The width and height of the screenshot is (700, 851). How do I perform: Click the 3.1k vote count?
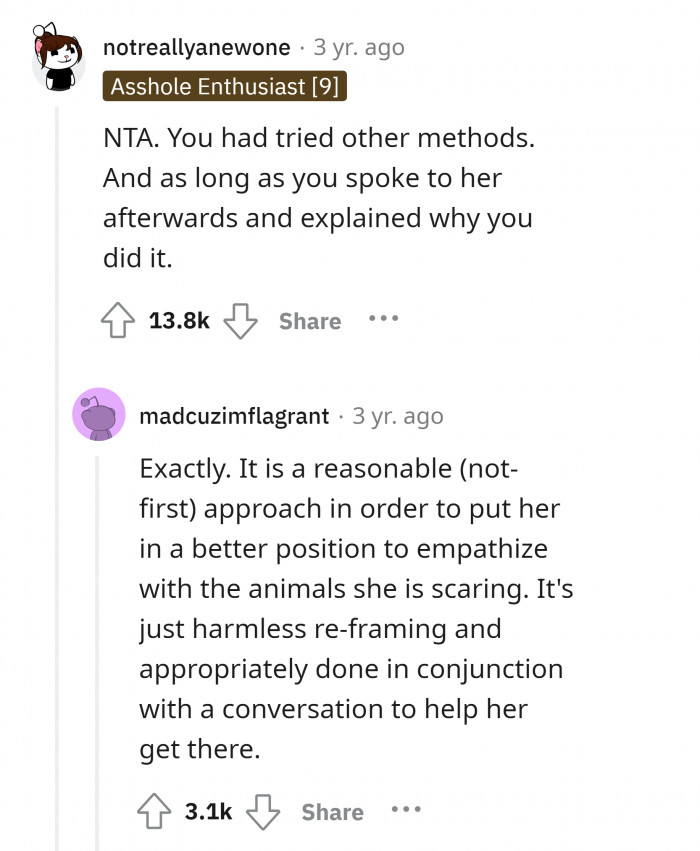pos(208,812)
